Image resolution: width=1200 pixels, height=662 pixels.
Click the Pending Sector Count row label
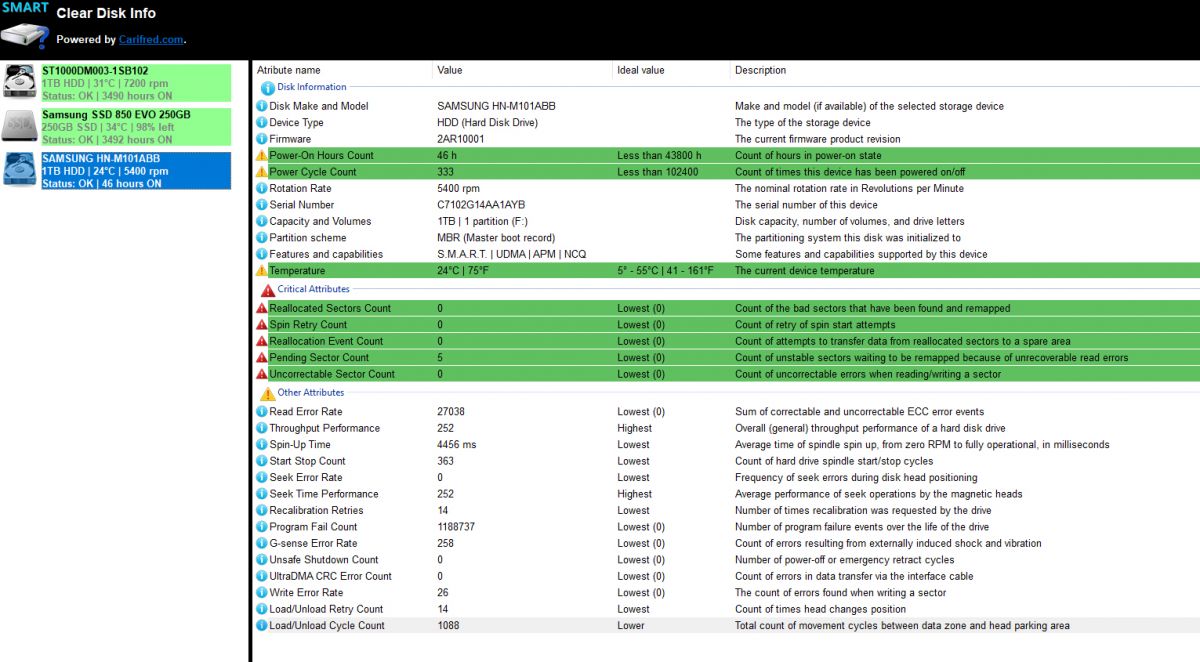[319, 358]
